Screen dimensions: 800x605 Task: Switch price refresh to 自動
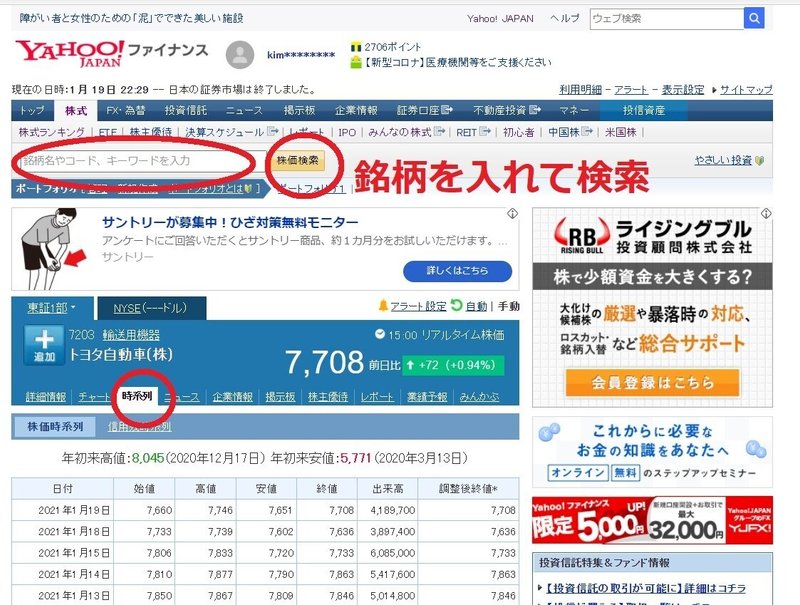click(476, 306)
